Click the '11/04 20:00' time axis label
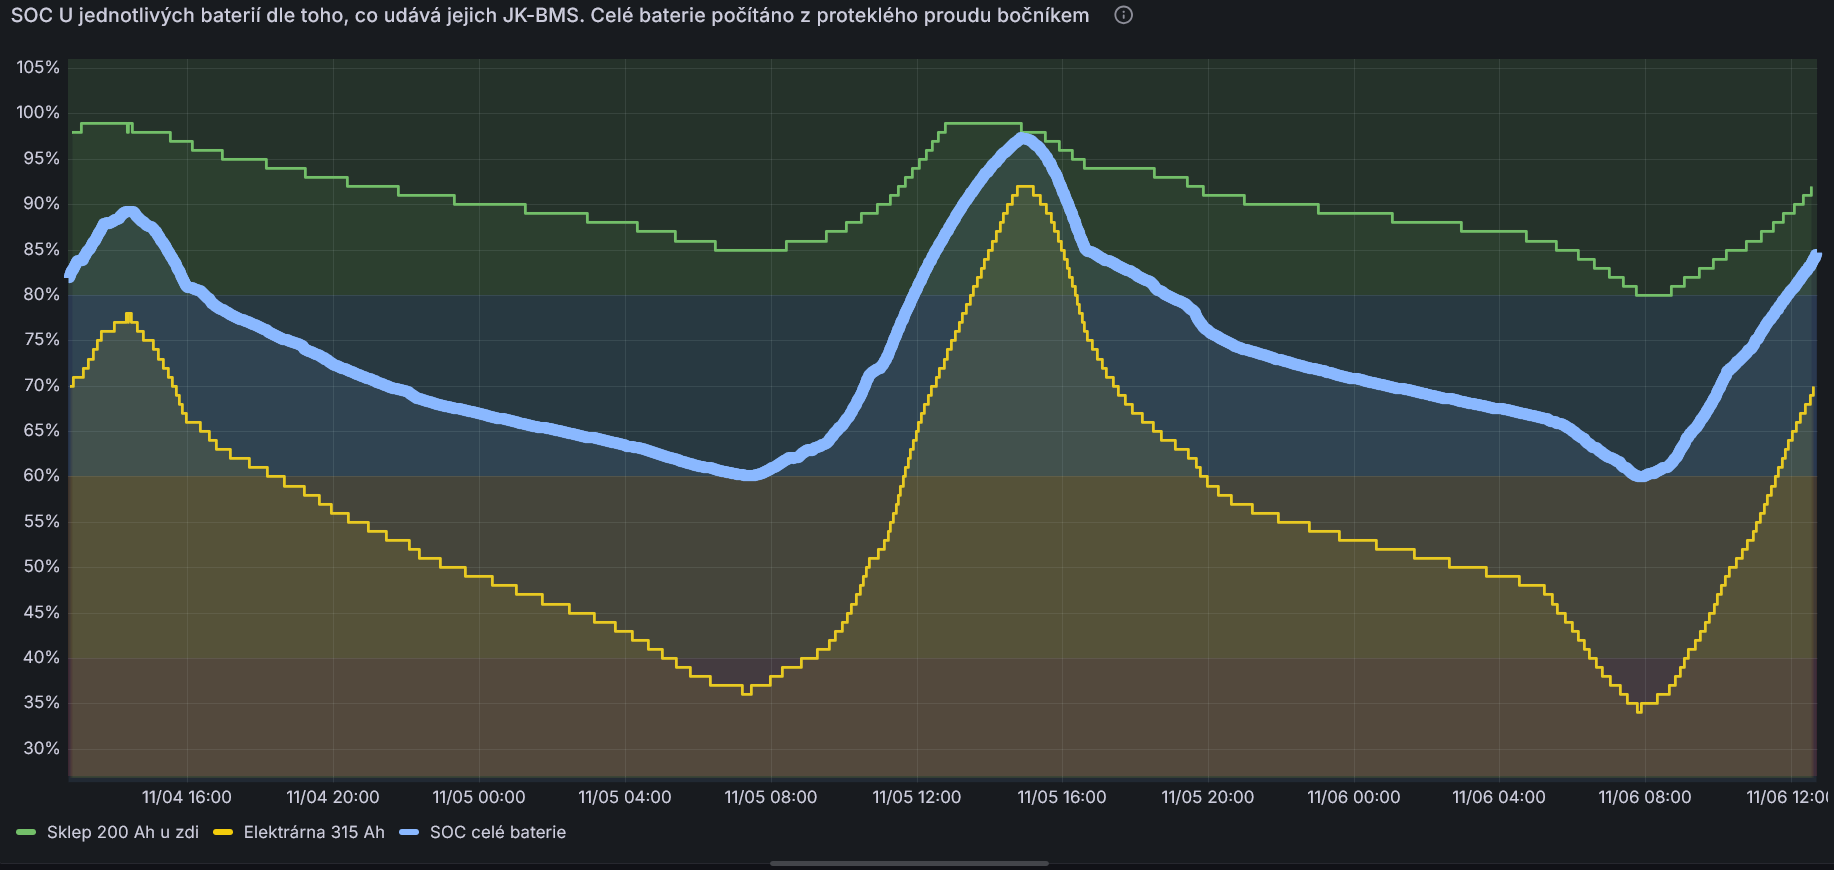The width and height of the screenshot is (1834, 870). tap(333, 797)
